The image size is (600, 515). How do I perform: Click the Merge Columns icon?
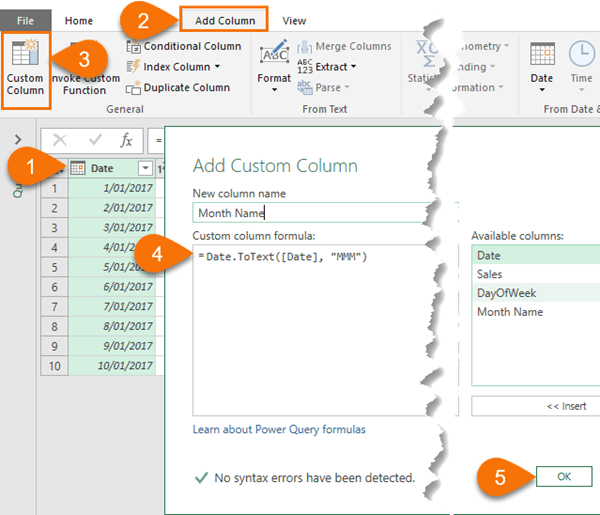(x=305, y=47)
